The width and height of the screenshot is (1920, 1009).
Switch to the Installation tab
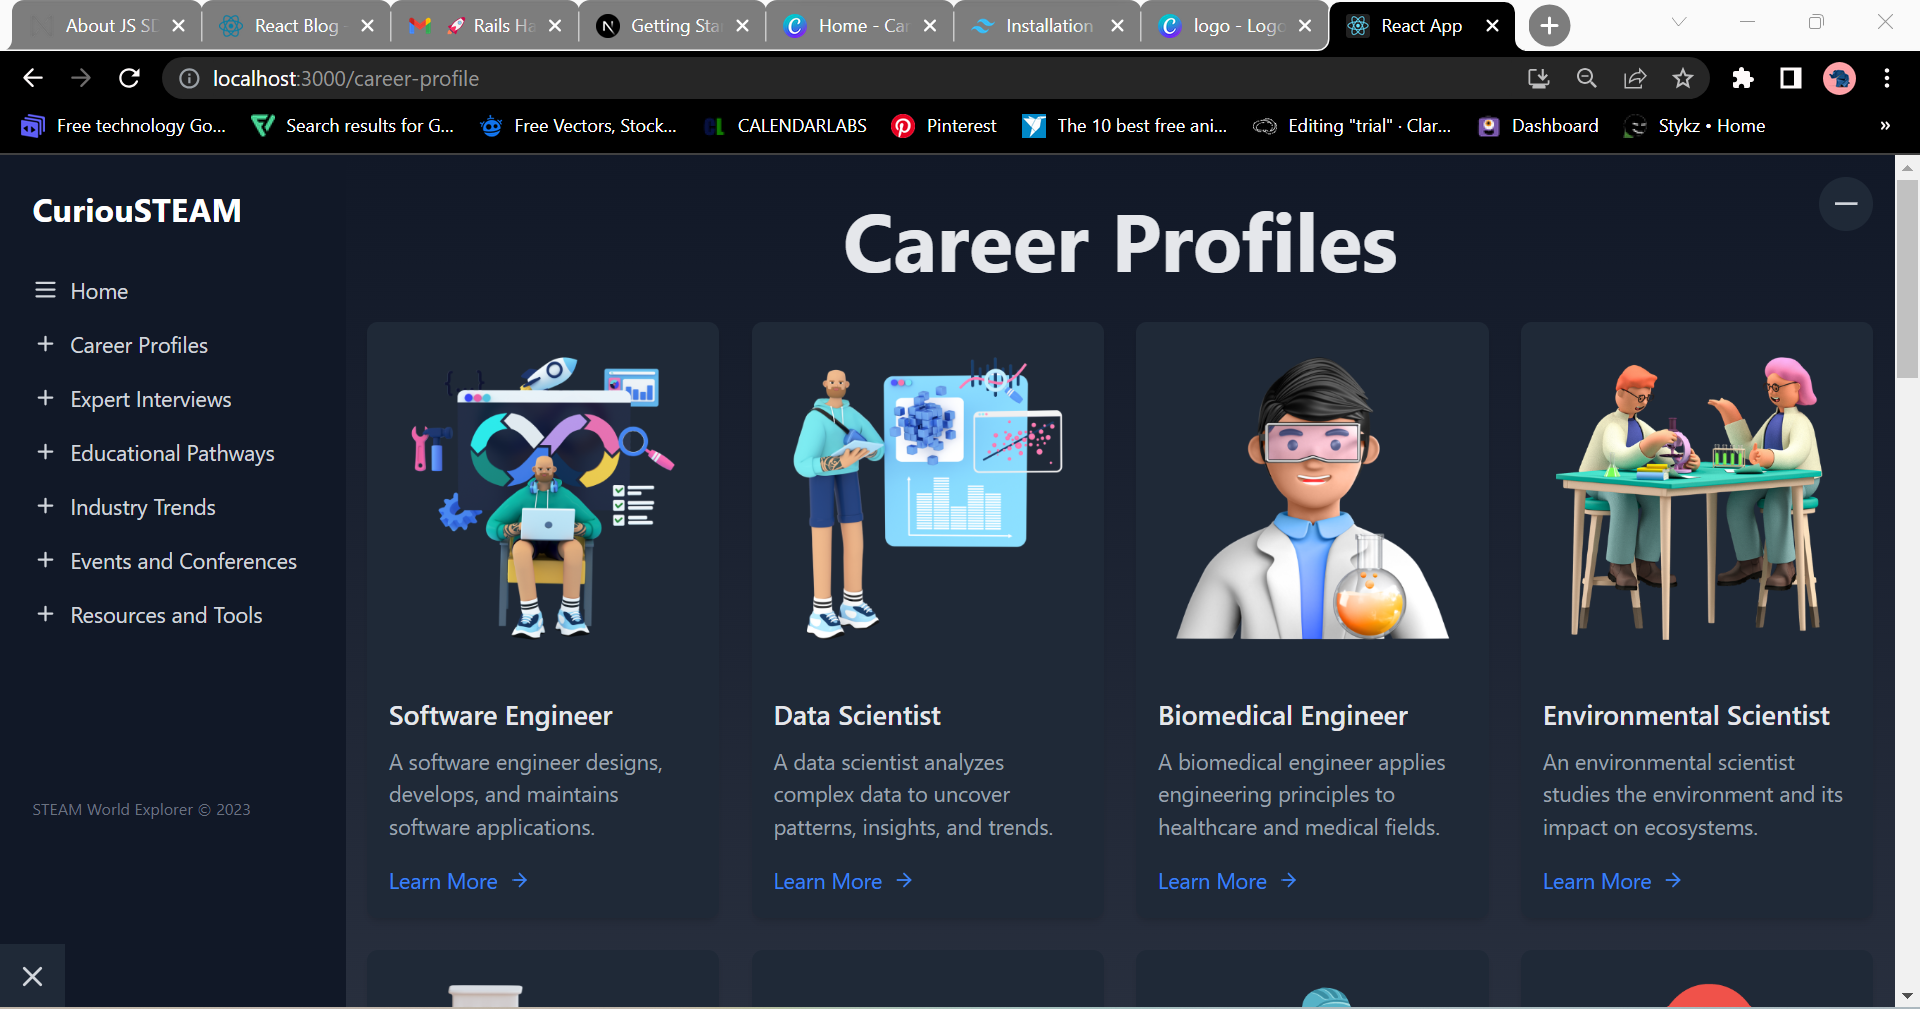tap(1049, 26)
